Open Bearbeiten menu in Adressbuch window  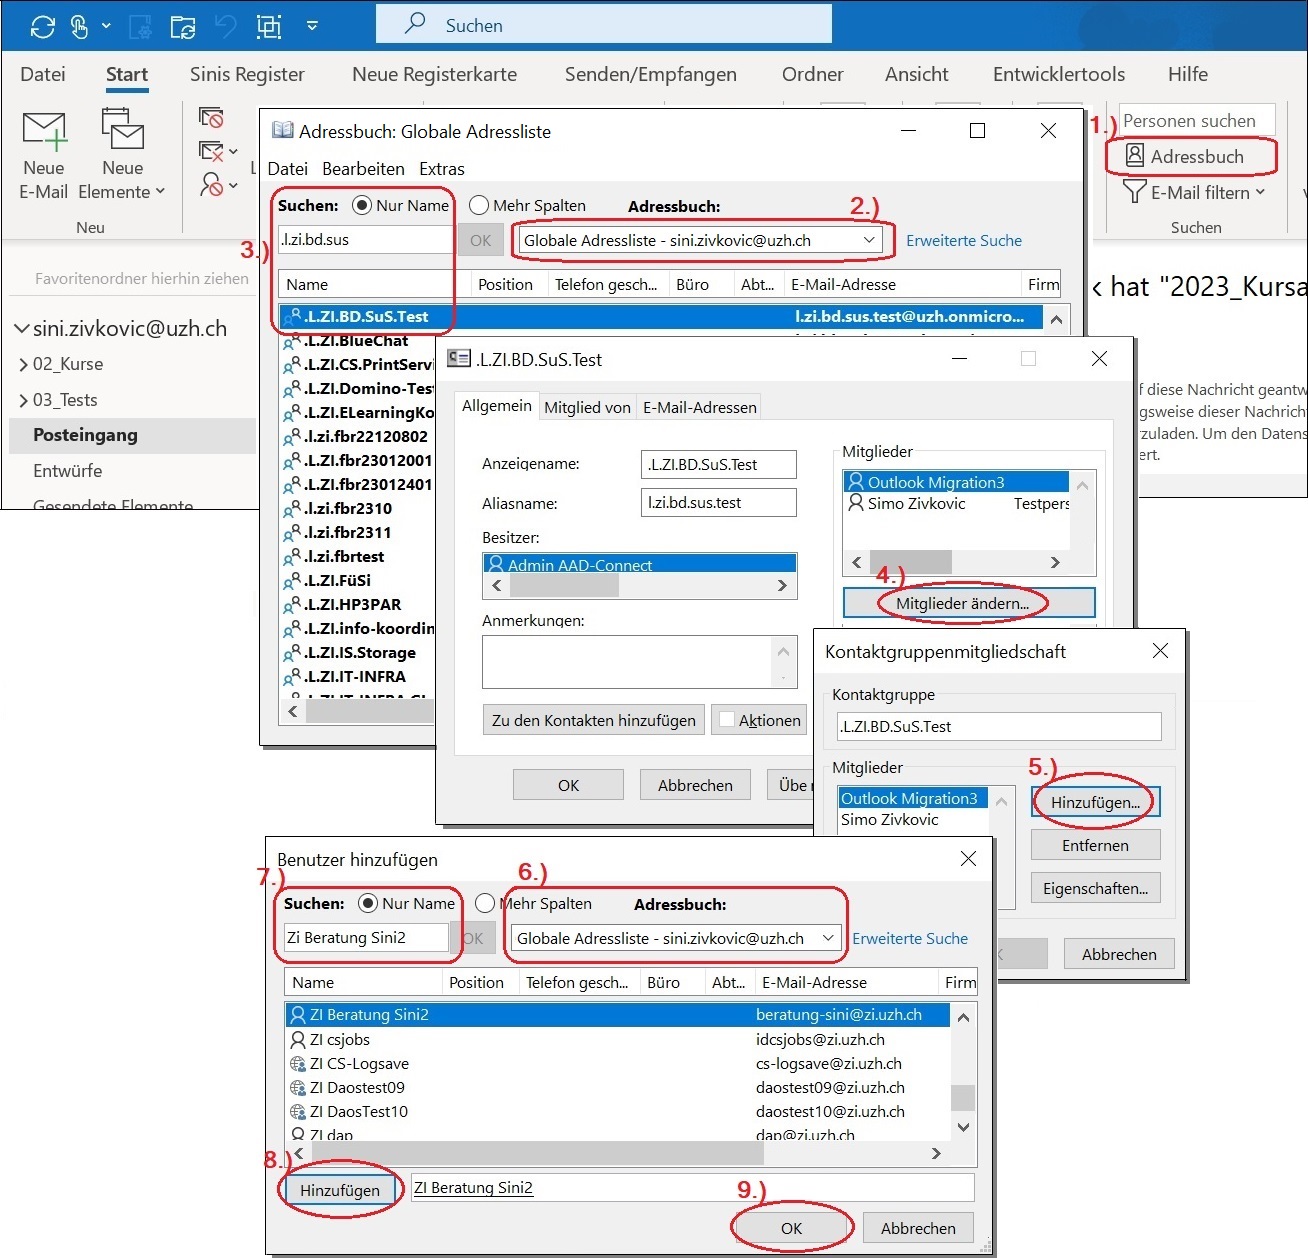click(x=363, y=169)
